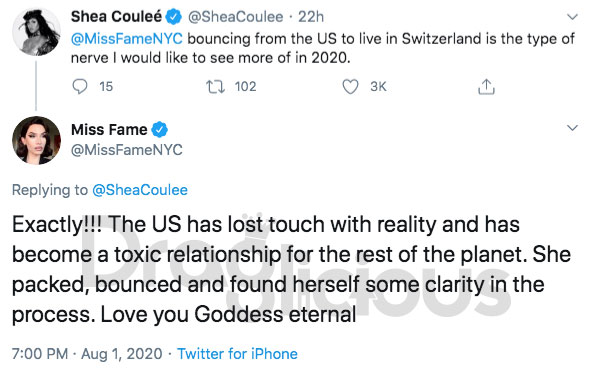Screen dimensions: 592x373
Task: Click Shea Couleé's verified badge
Action: point(174,17)
